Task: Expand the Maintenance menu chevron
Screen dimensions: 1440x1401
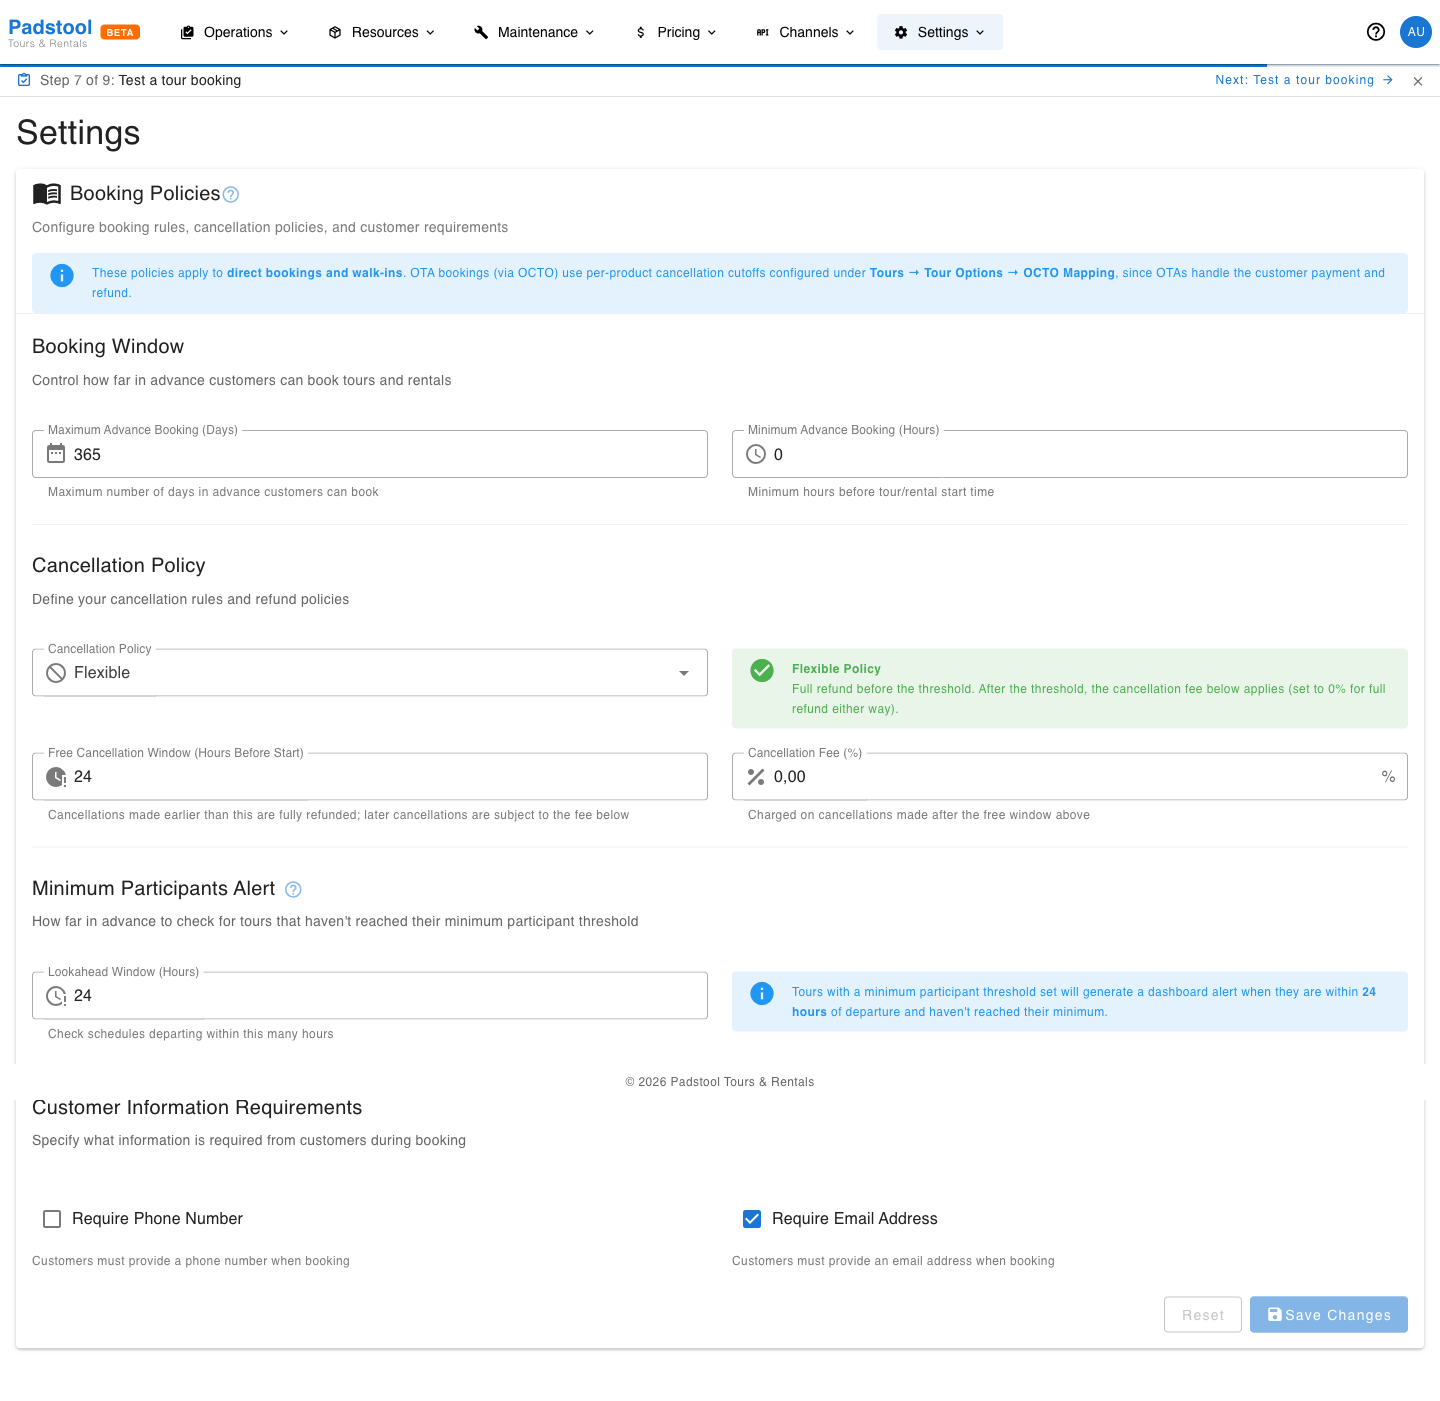Action: pos(590,32)
